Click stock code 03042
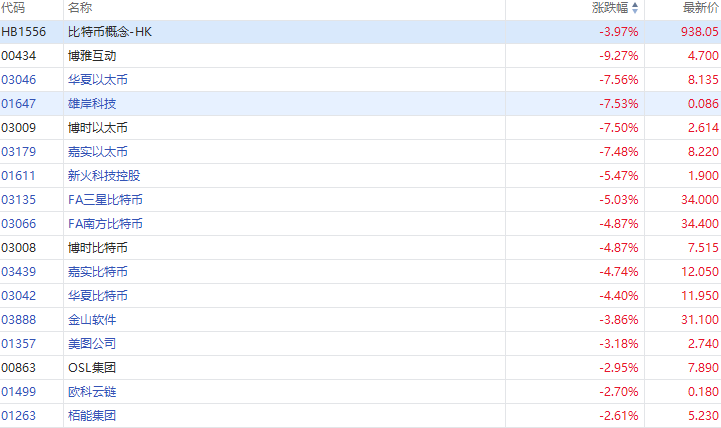Screen dimensions: 721x428 (18, 295)
